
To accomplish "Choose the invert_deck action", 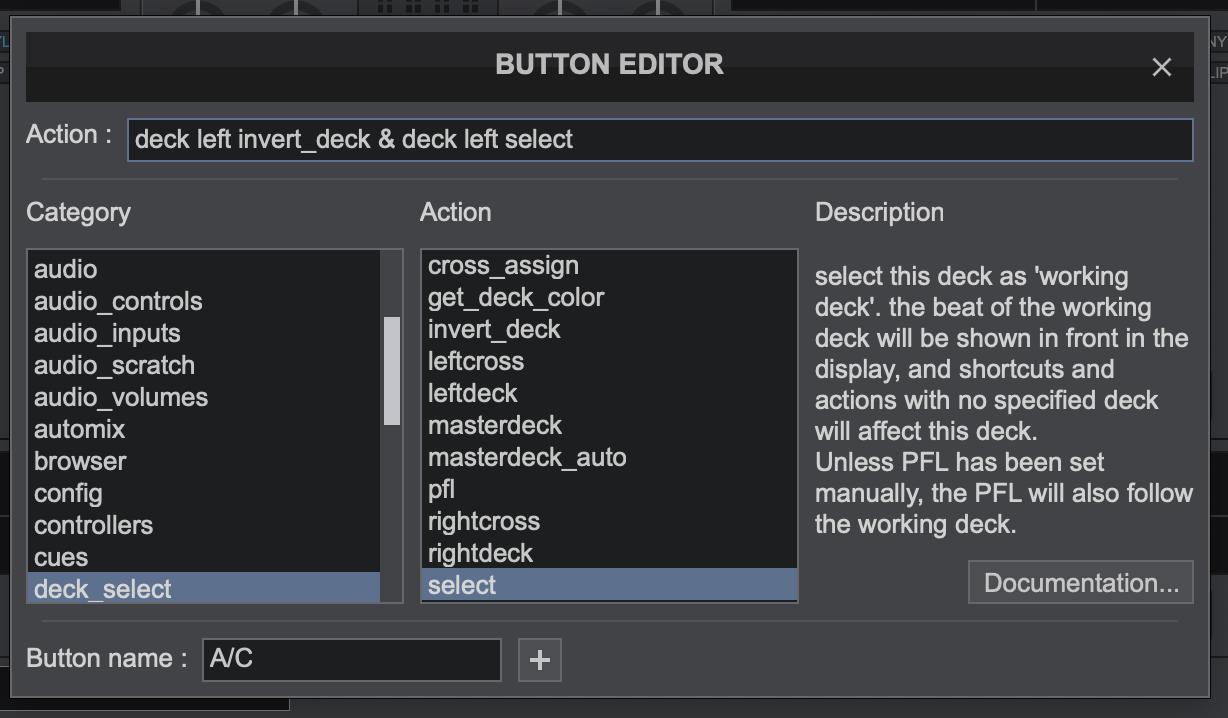I will tap(609, 329).
